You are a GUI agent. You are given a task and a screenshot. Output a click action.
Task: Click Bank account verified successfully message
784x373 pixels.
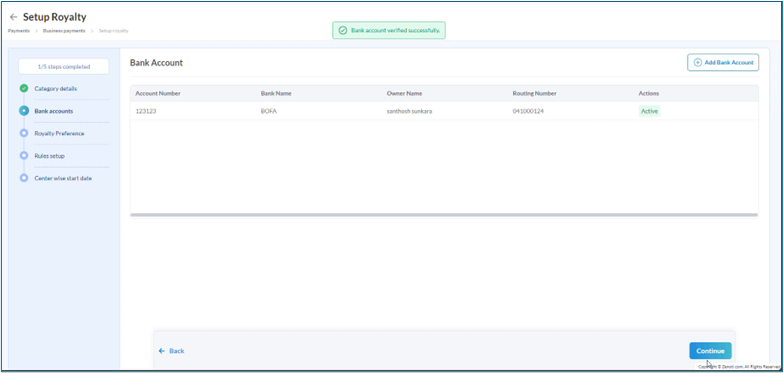395,30
